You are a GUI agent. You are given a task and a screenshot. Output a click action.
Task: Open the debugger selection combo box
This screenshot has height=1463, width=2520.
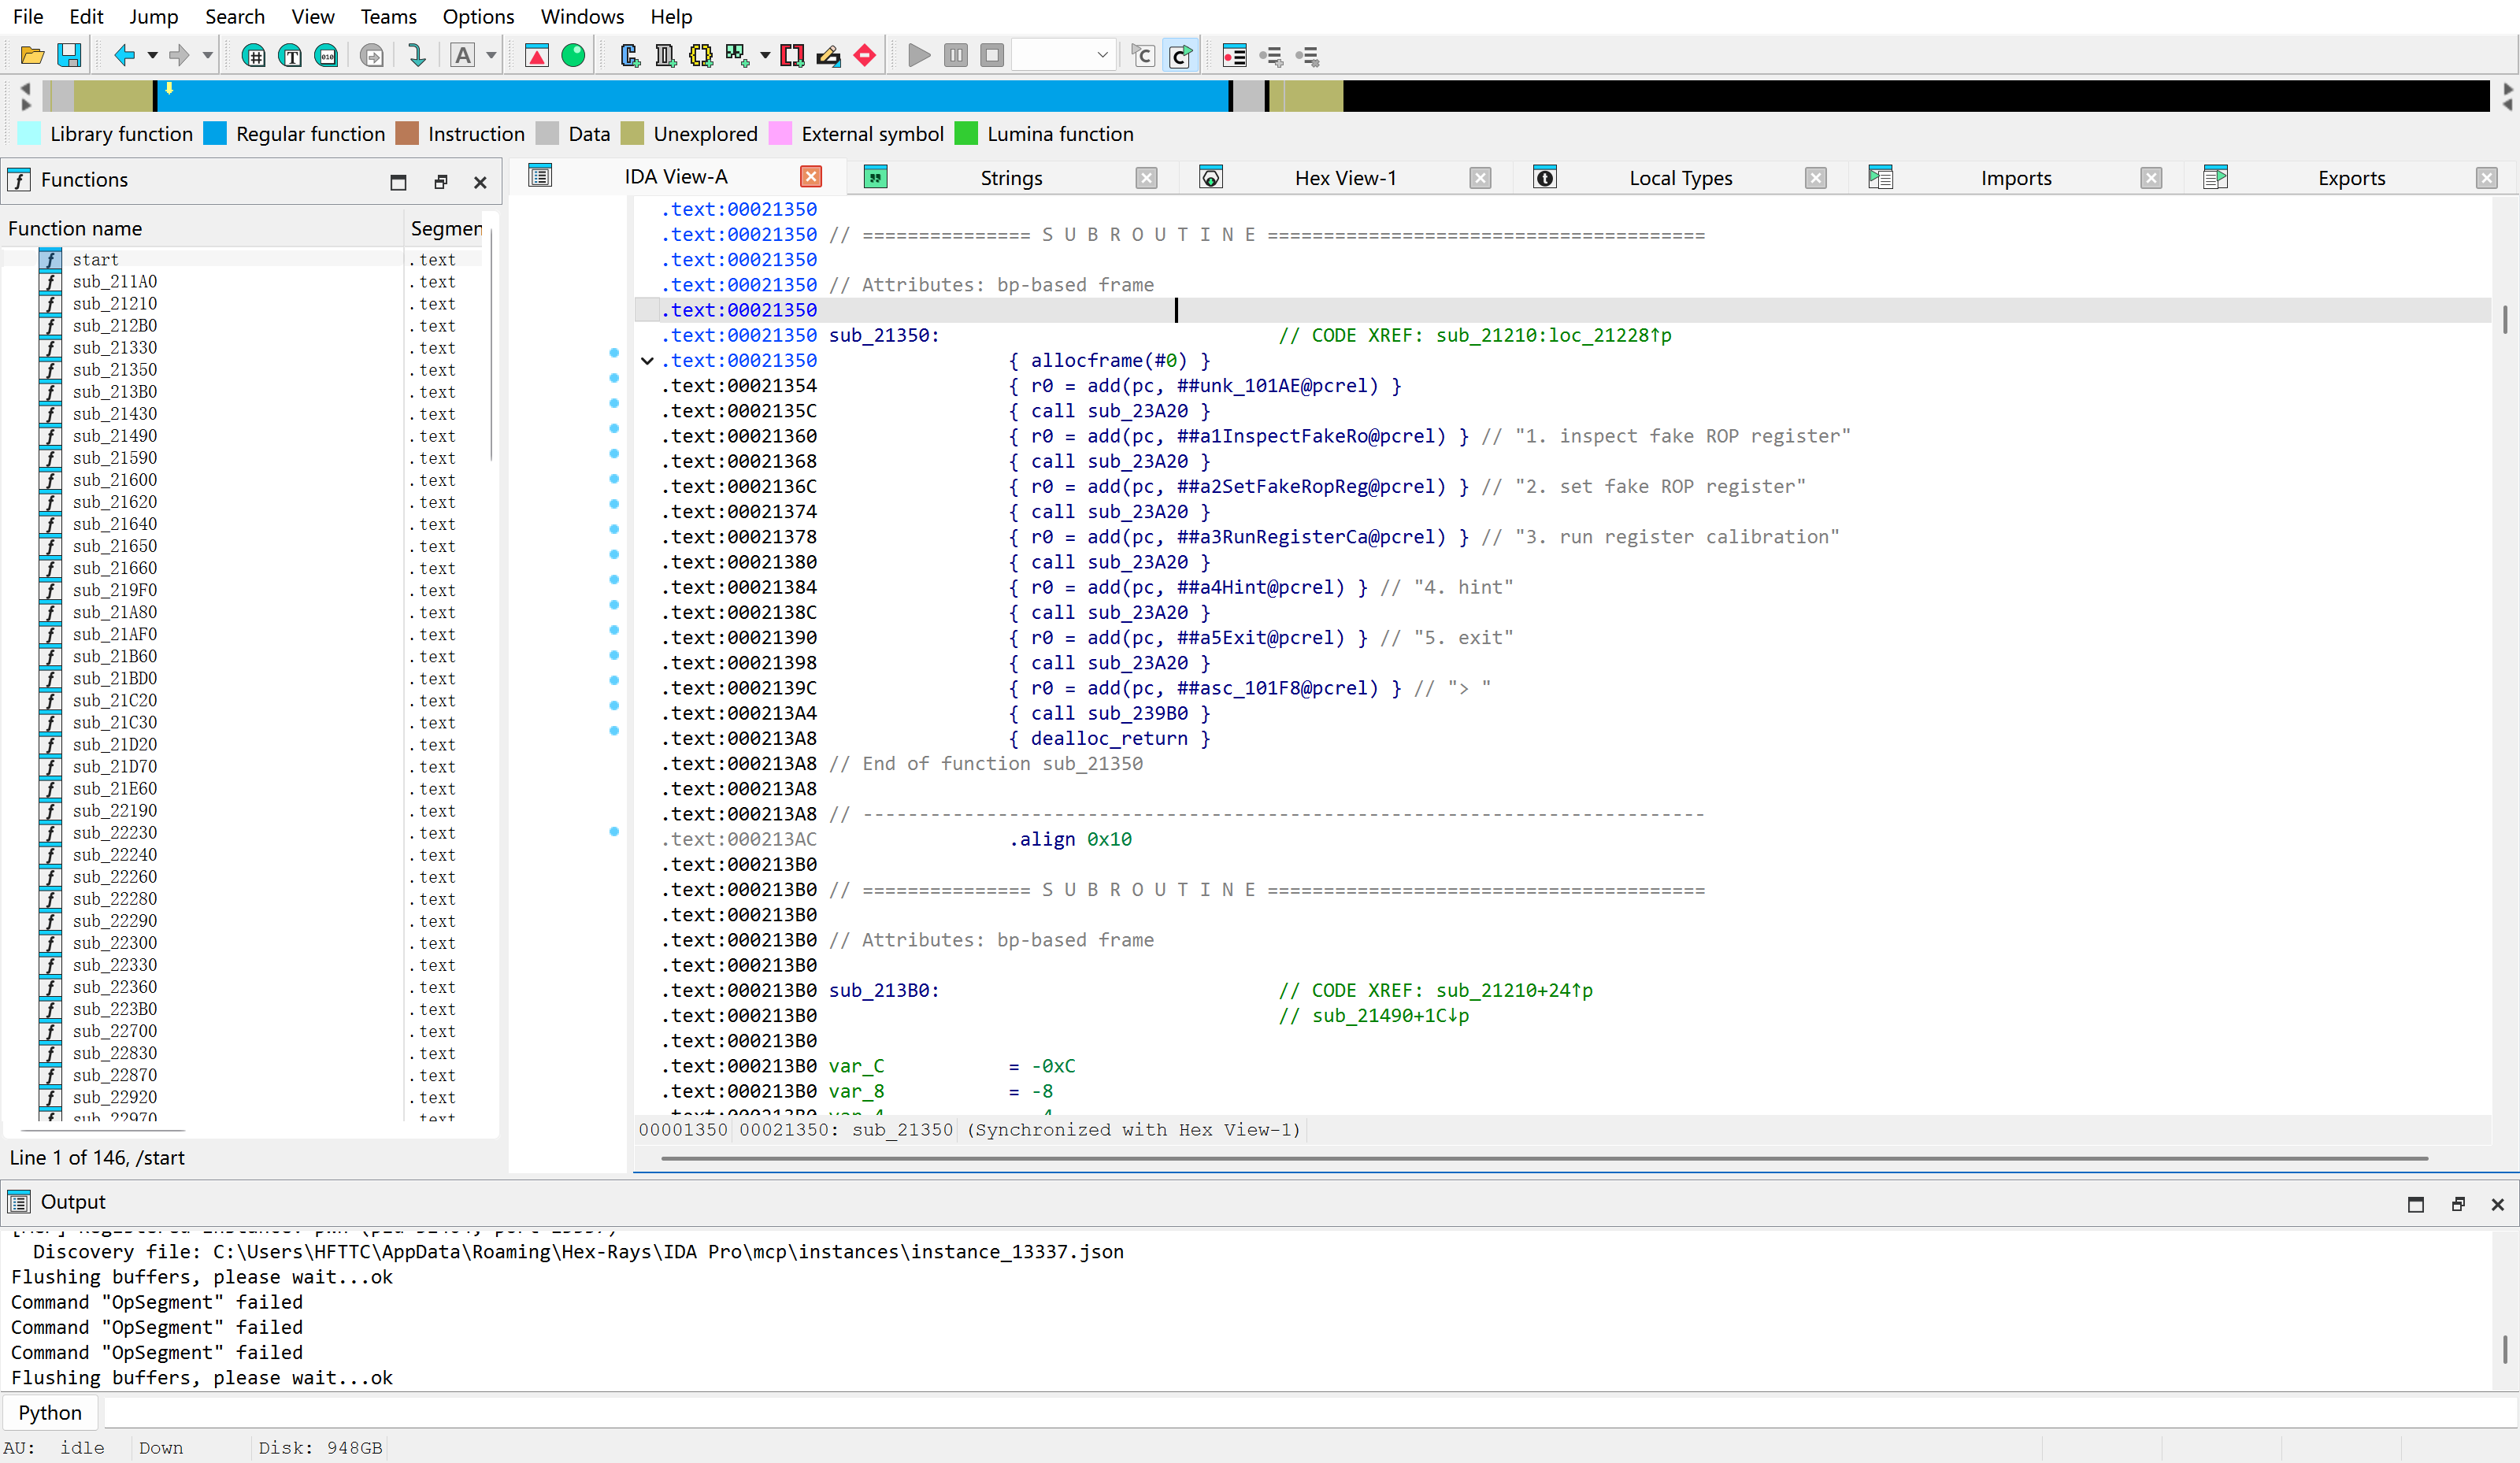click(1063, 55)
